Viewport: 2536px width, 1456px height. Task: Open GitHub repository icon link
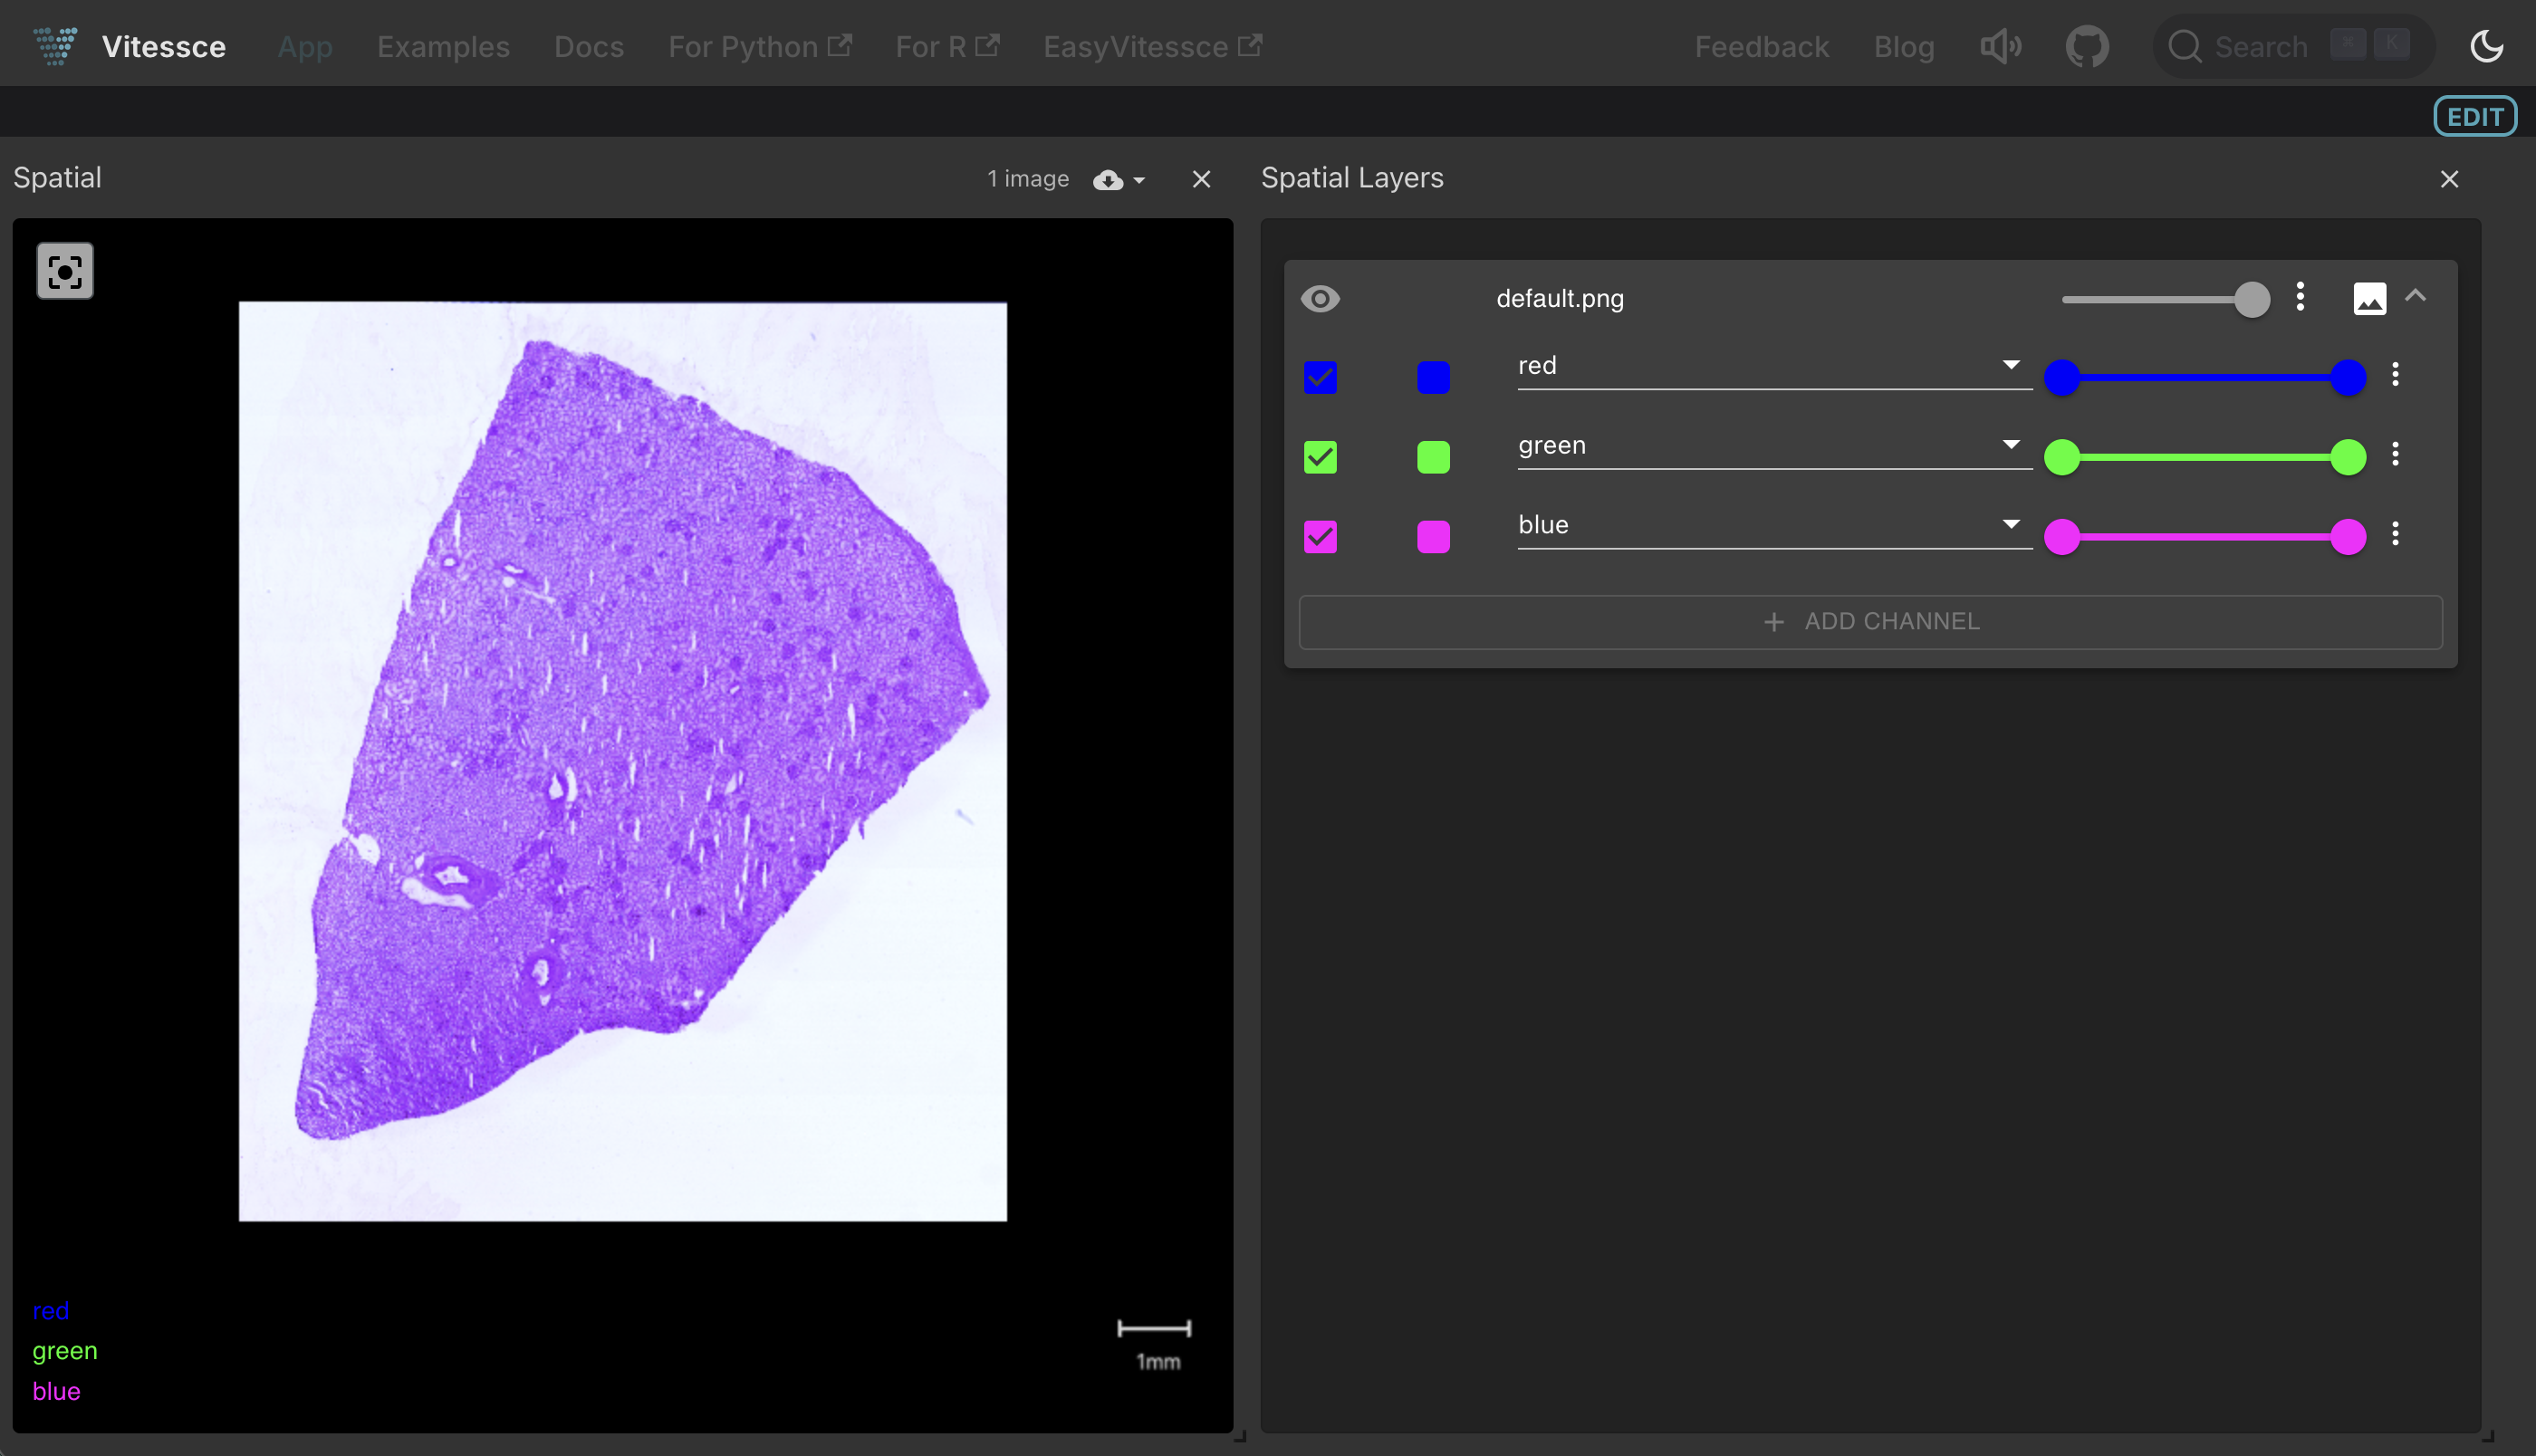(x=2086, y=46)
